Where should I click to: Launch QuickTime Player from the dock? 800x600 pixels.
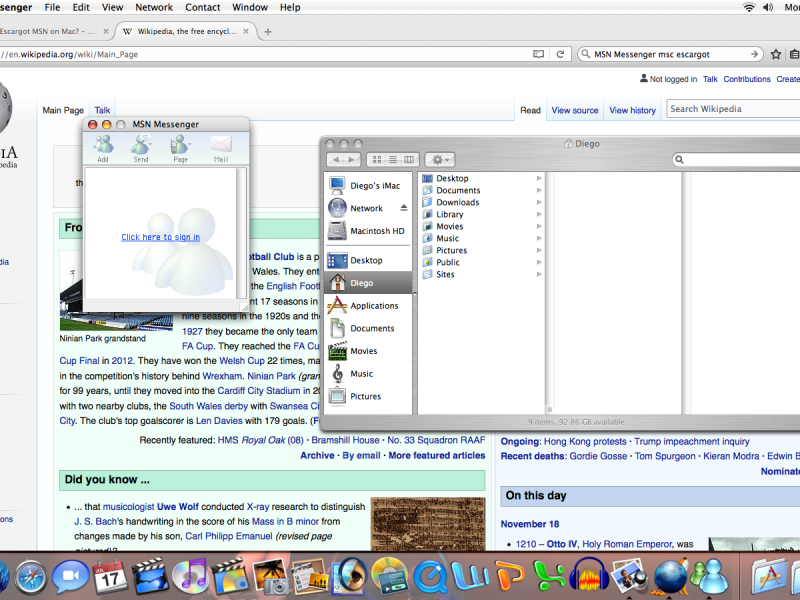(431, 577)
